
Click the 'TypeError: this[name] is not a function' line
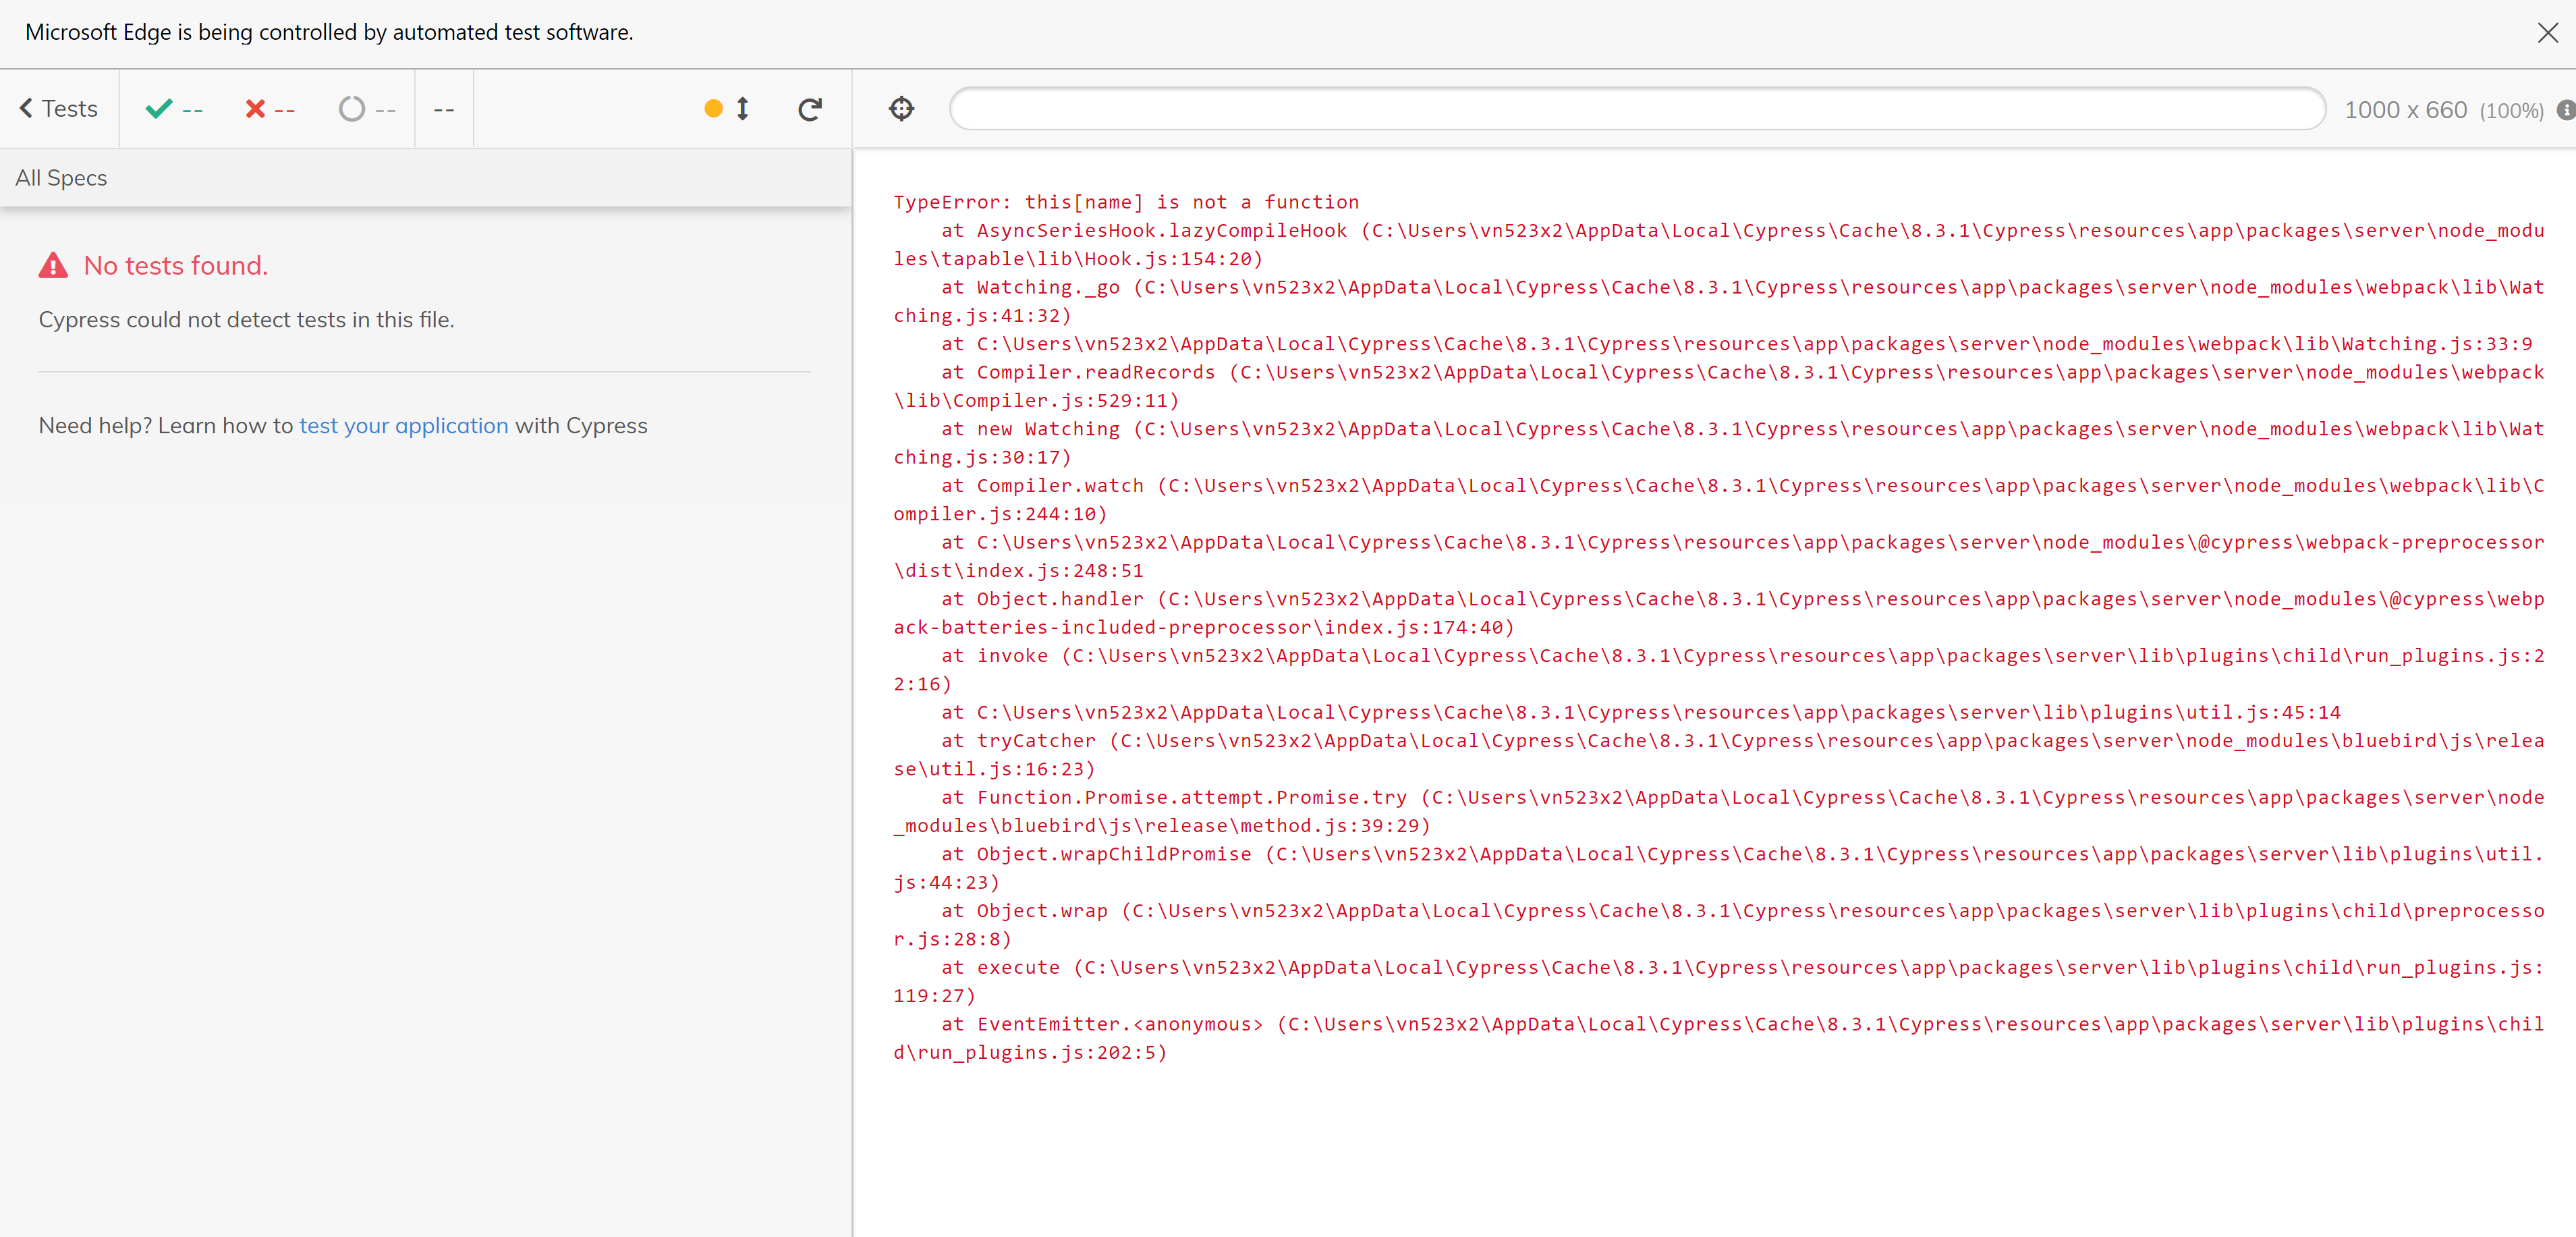pos(1126,202)
